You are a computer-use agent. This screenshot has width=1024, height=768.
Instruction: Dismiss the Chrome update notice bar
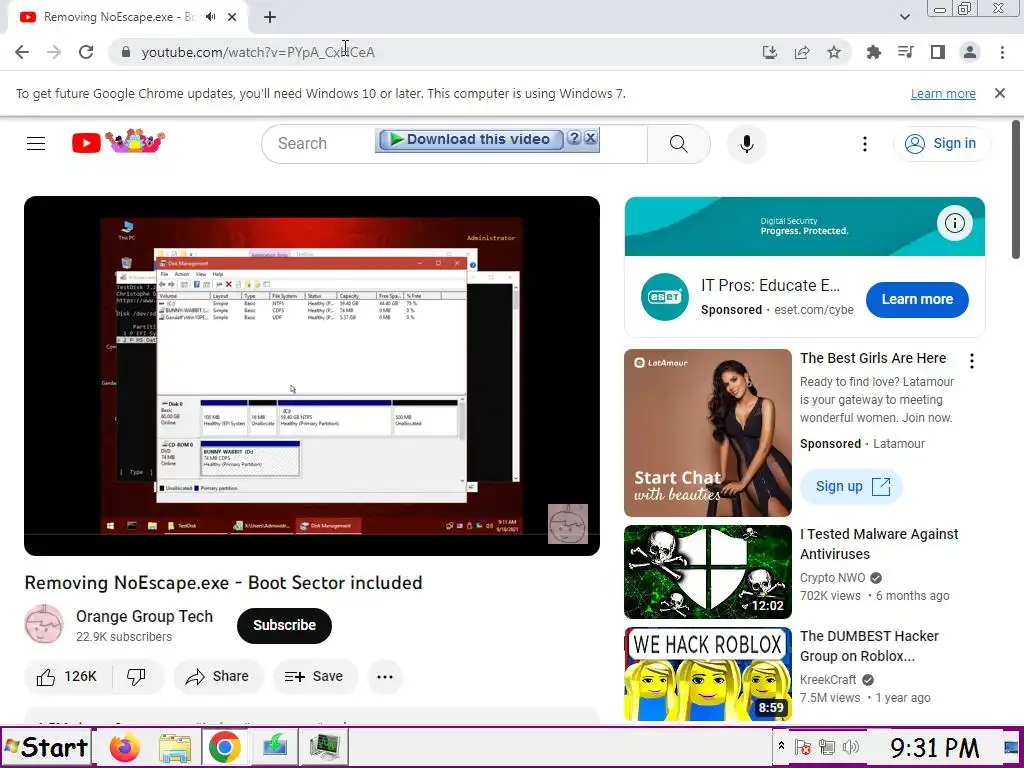tap(1000, 93)
